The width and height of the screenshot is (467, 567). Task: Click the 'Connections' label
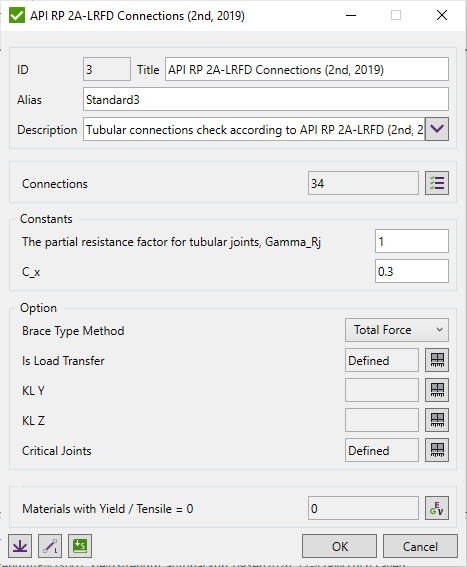pyautogui.click(x=55, y=184)
